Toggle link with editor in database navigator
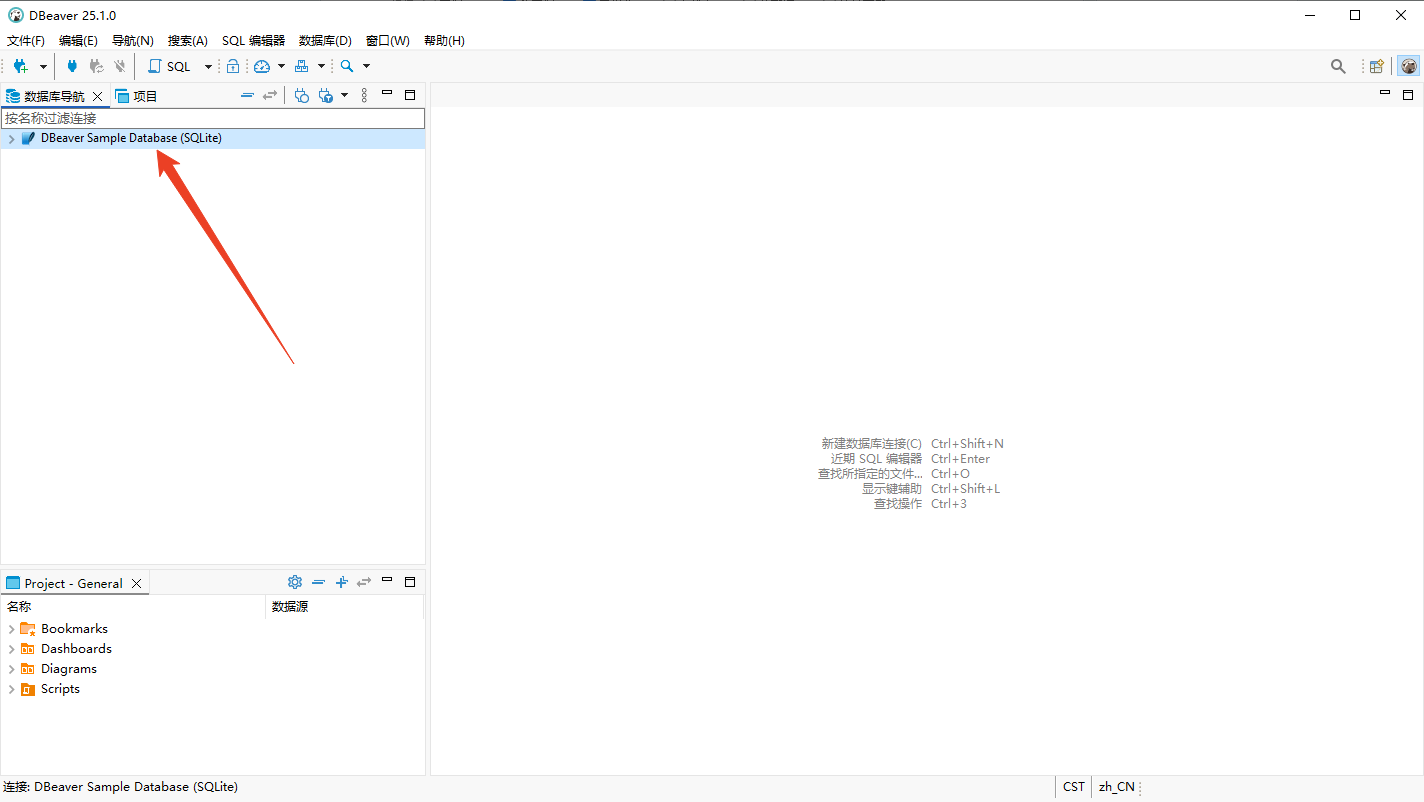The image size is (1424, 802). click(x=270, y=95)
